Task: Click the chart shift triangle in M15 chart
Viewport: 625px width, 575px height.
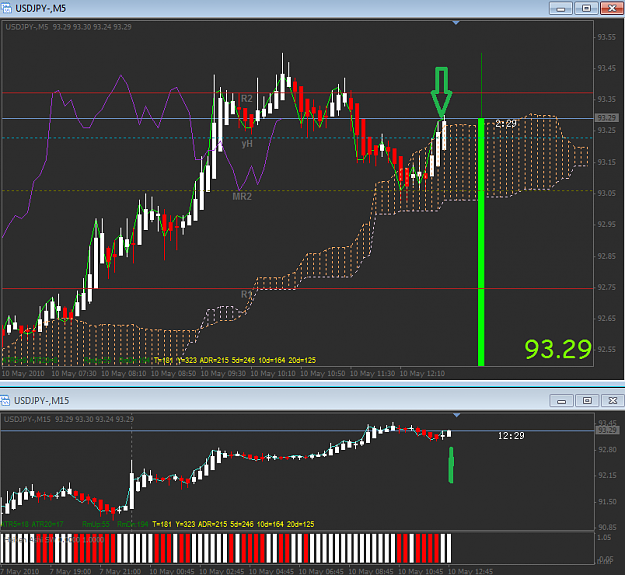Action: click(x=457, y=415)
